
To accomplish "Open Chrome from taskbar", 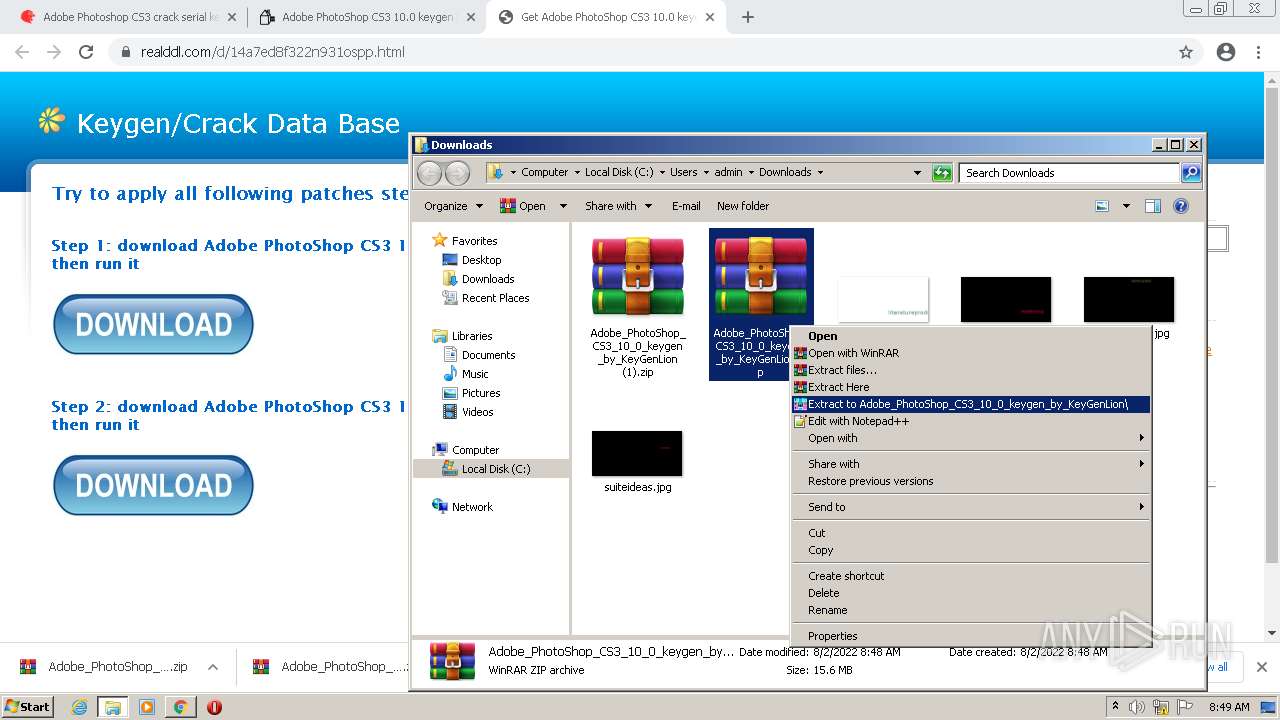I will click(x=180, y=707).
